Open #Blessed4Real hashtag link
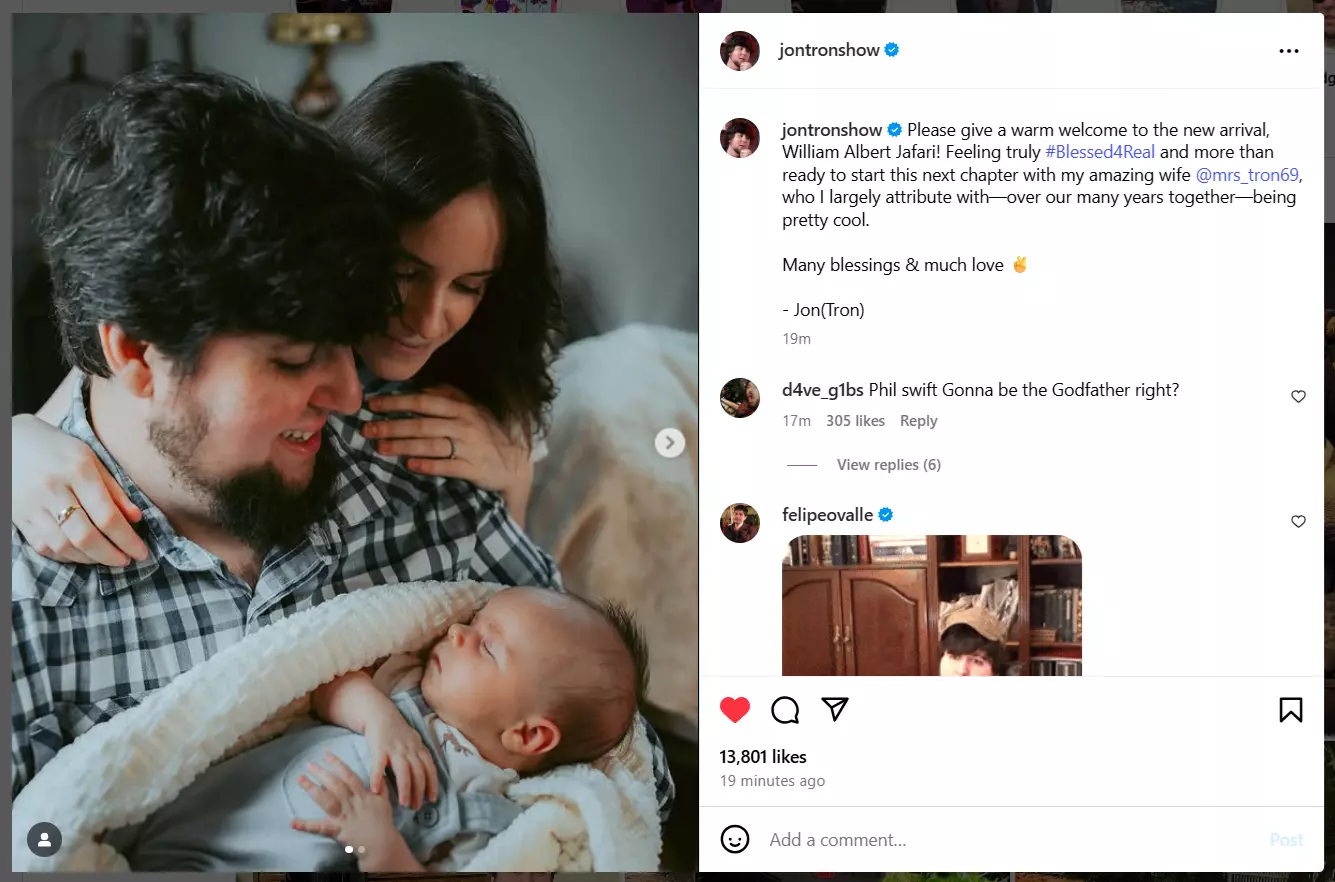The width and height of the screenshot is (1335, 882). (x=1100, y=152)
